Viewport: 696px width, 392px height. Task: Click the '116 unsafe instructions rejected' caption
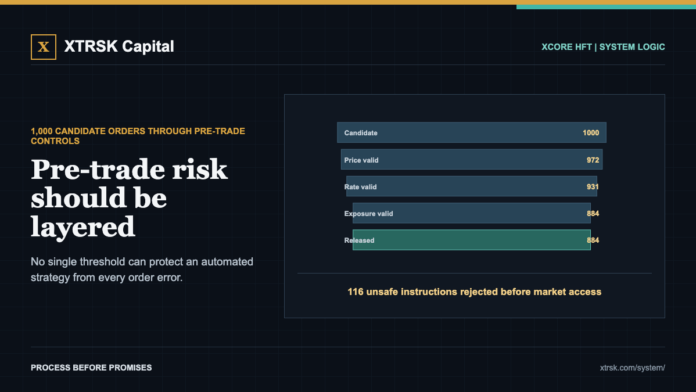(x=474, y=292)
